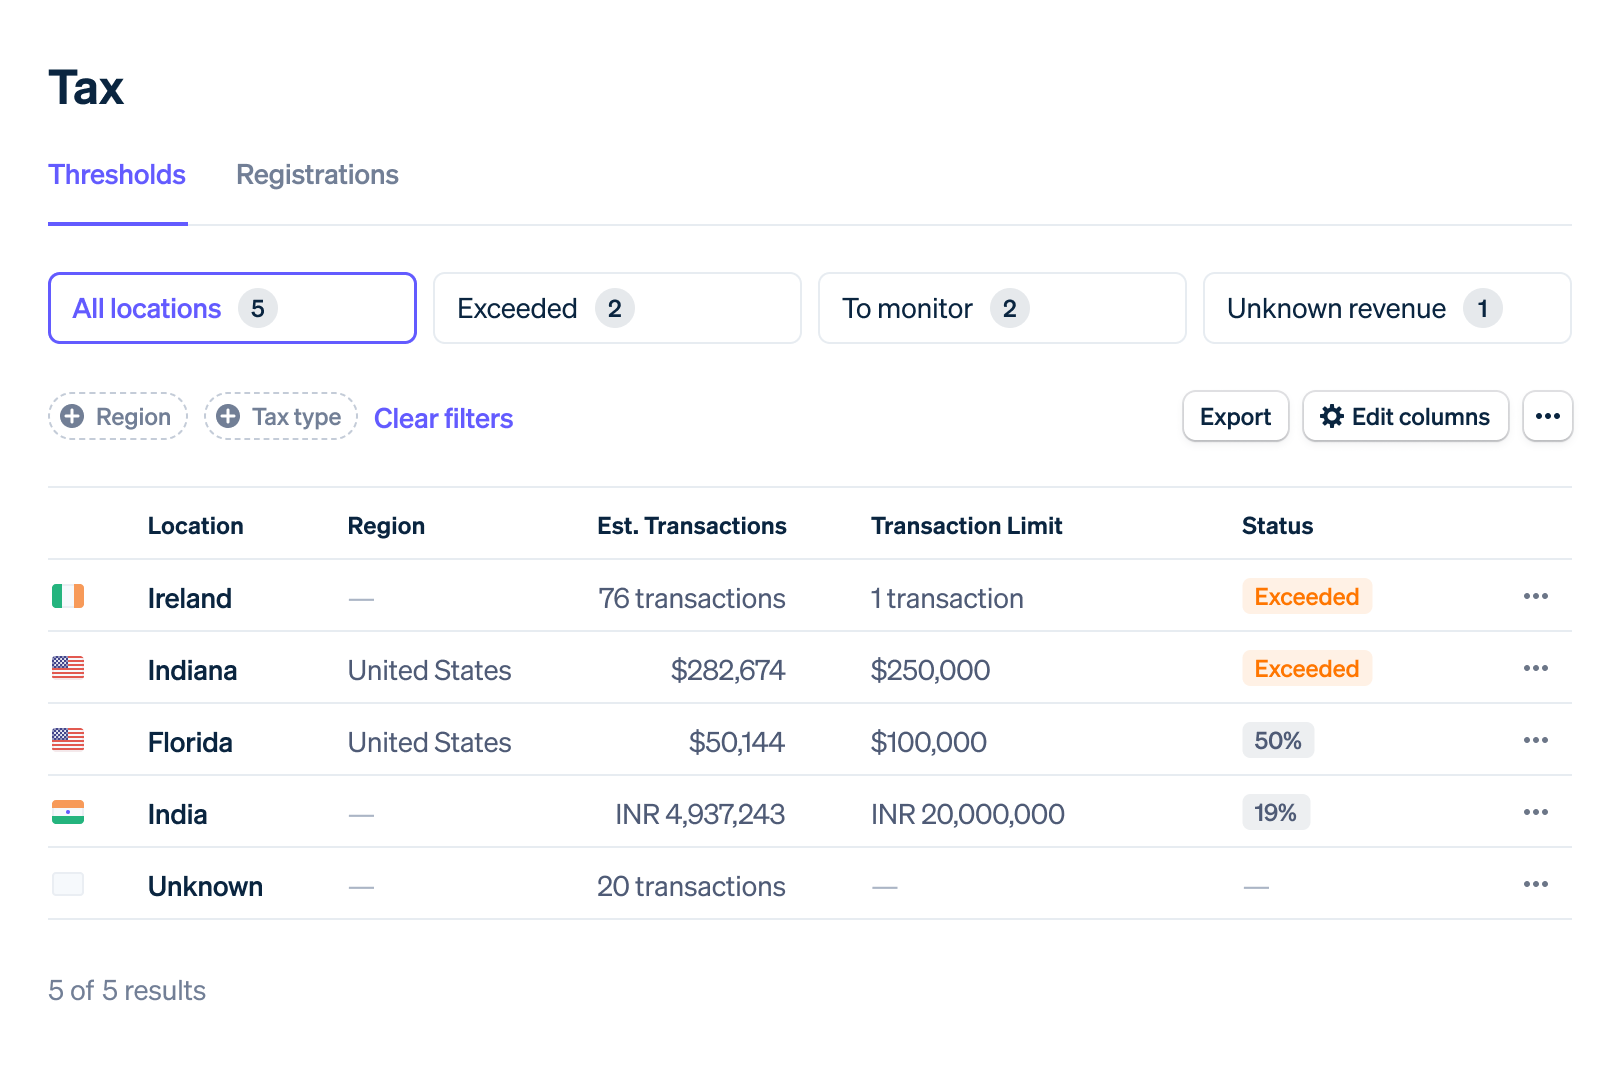This screenshot has height=1080, width=1620.
Task: Select the Exceeded filter chip
Action: coord(617,308)
